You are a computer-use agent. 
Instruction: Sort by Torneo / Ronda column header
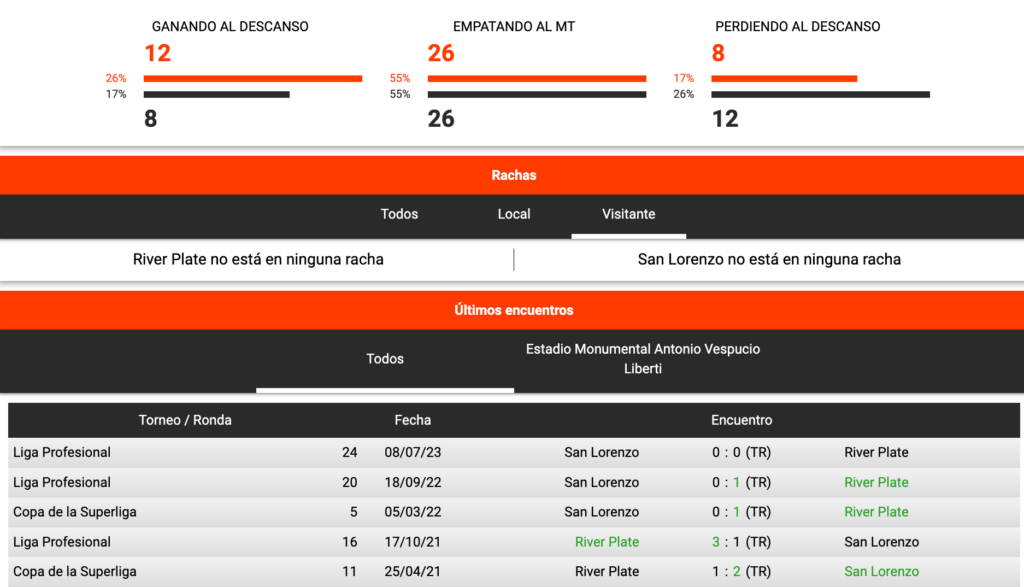click(x=185, y=420)
